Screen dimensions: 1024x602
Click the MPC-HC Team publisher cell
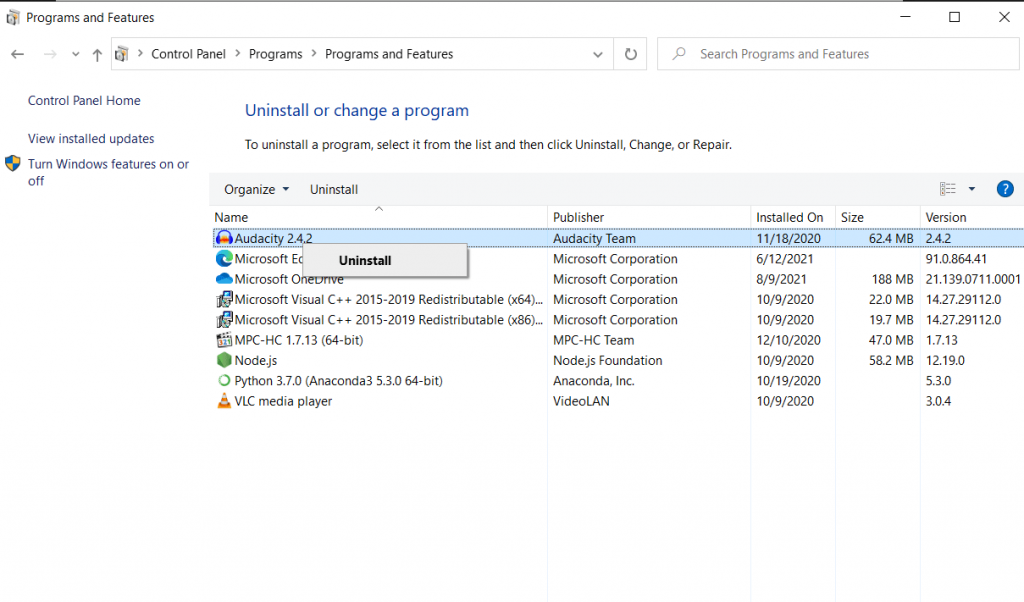(x=593, y=340)
